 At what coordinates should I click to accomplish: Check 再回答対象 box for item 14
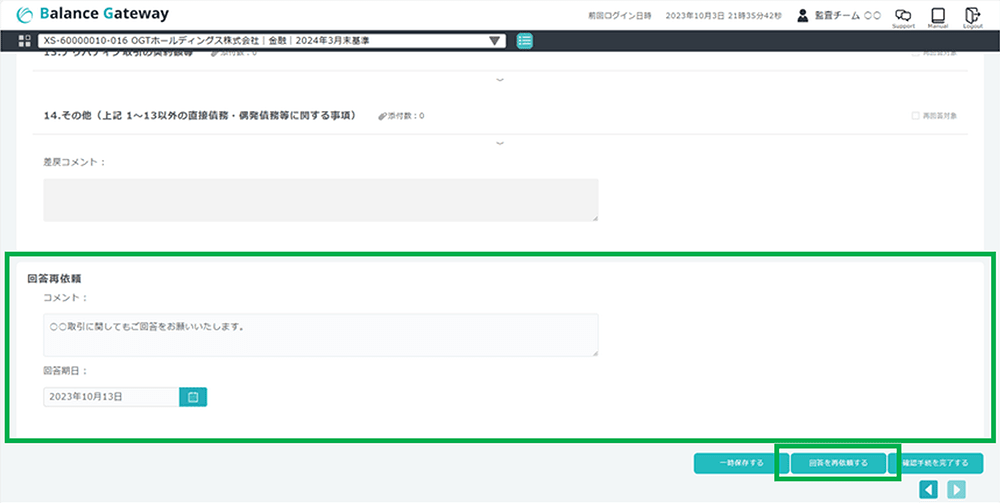[916, 116]
